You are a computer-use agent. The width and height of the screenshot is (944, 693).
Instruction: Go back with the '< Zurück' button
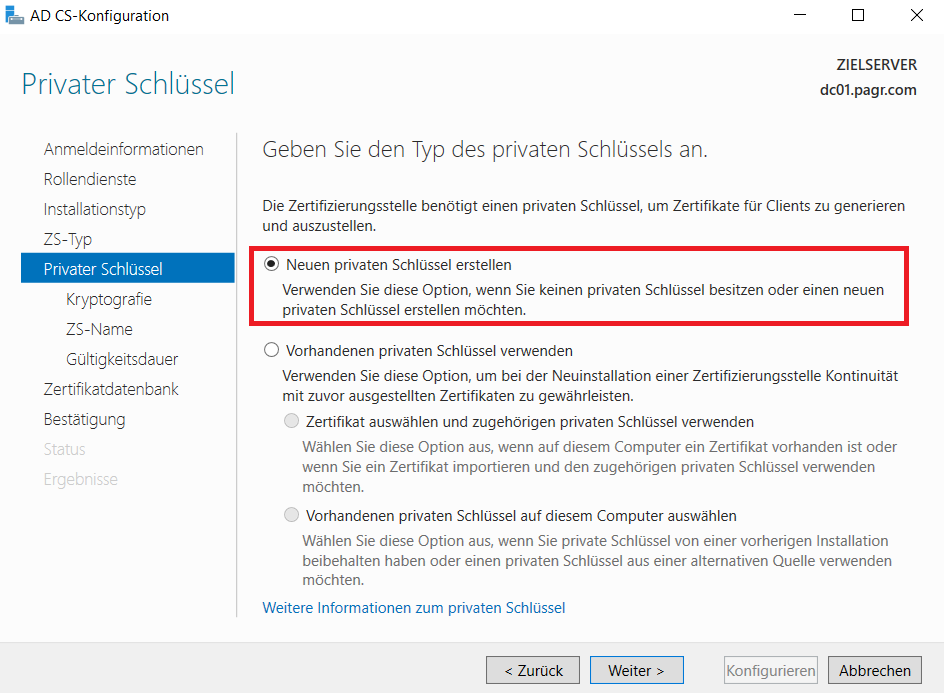pos(533,670)
